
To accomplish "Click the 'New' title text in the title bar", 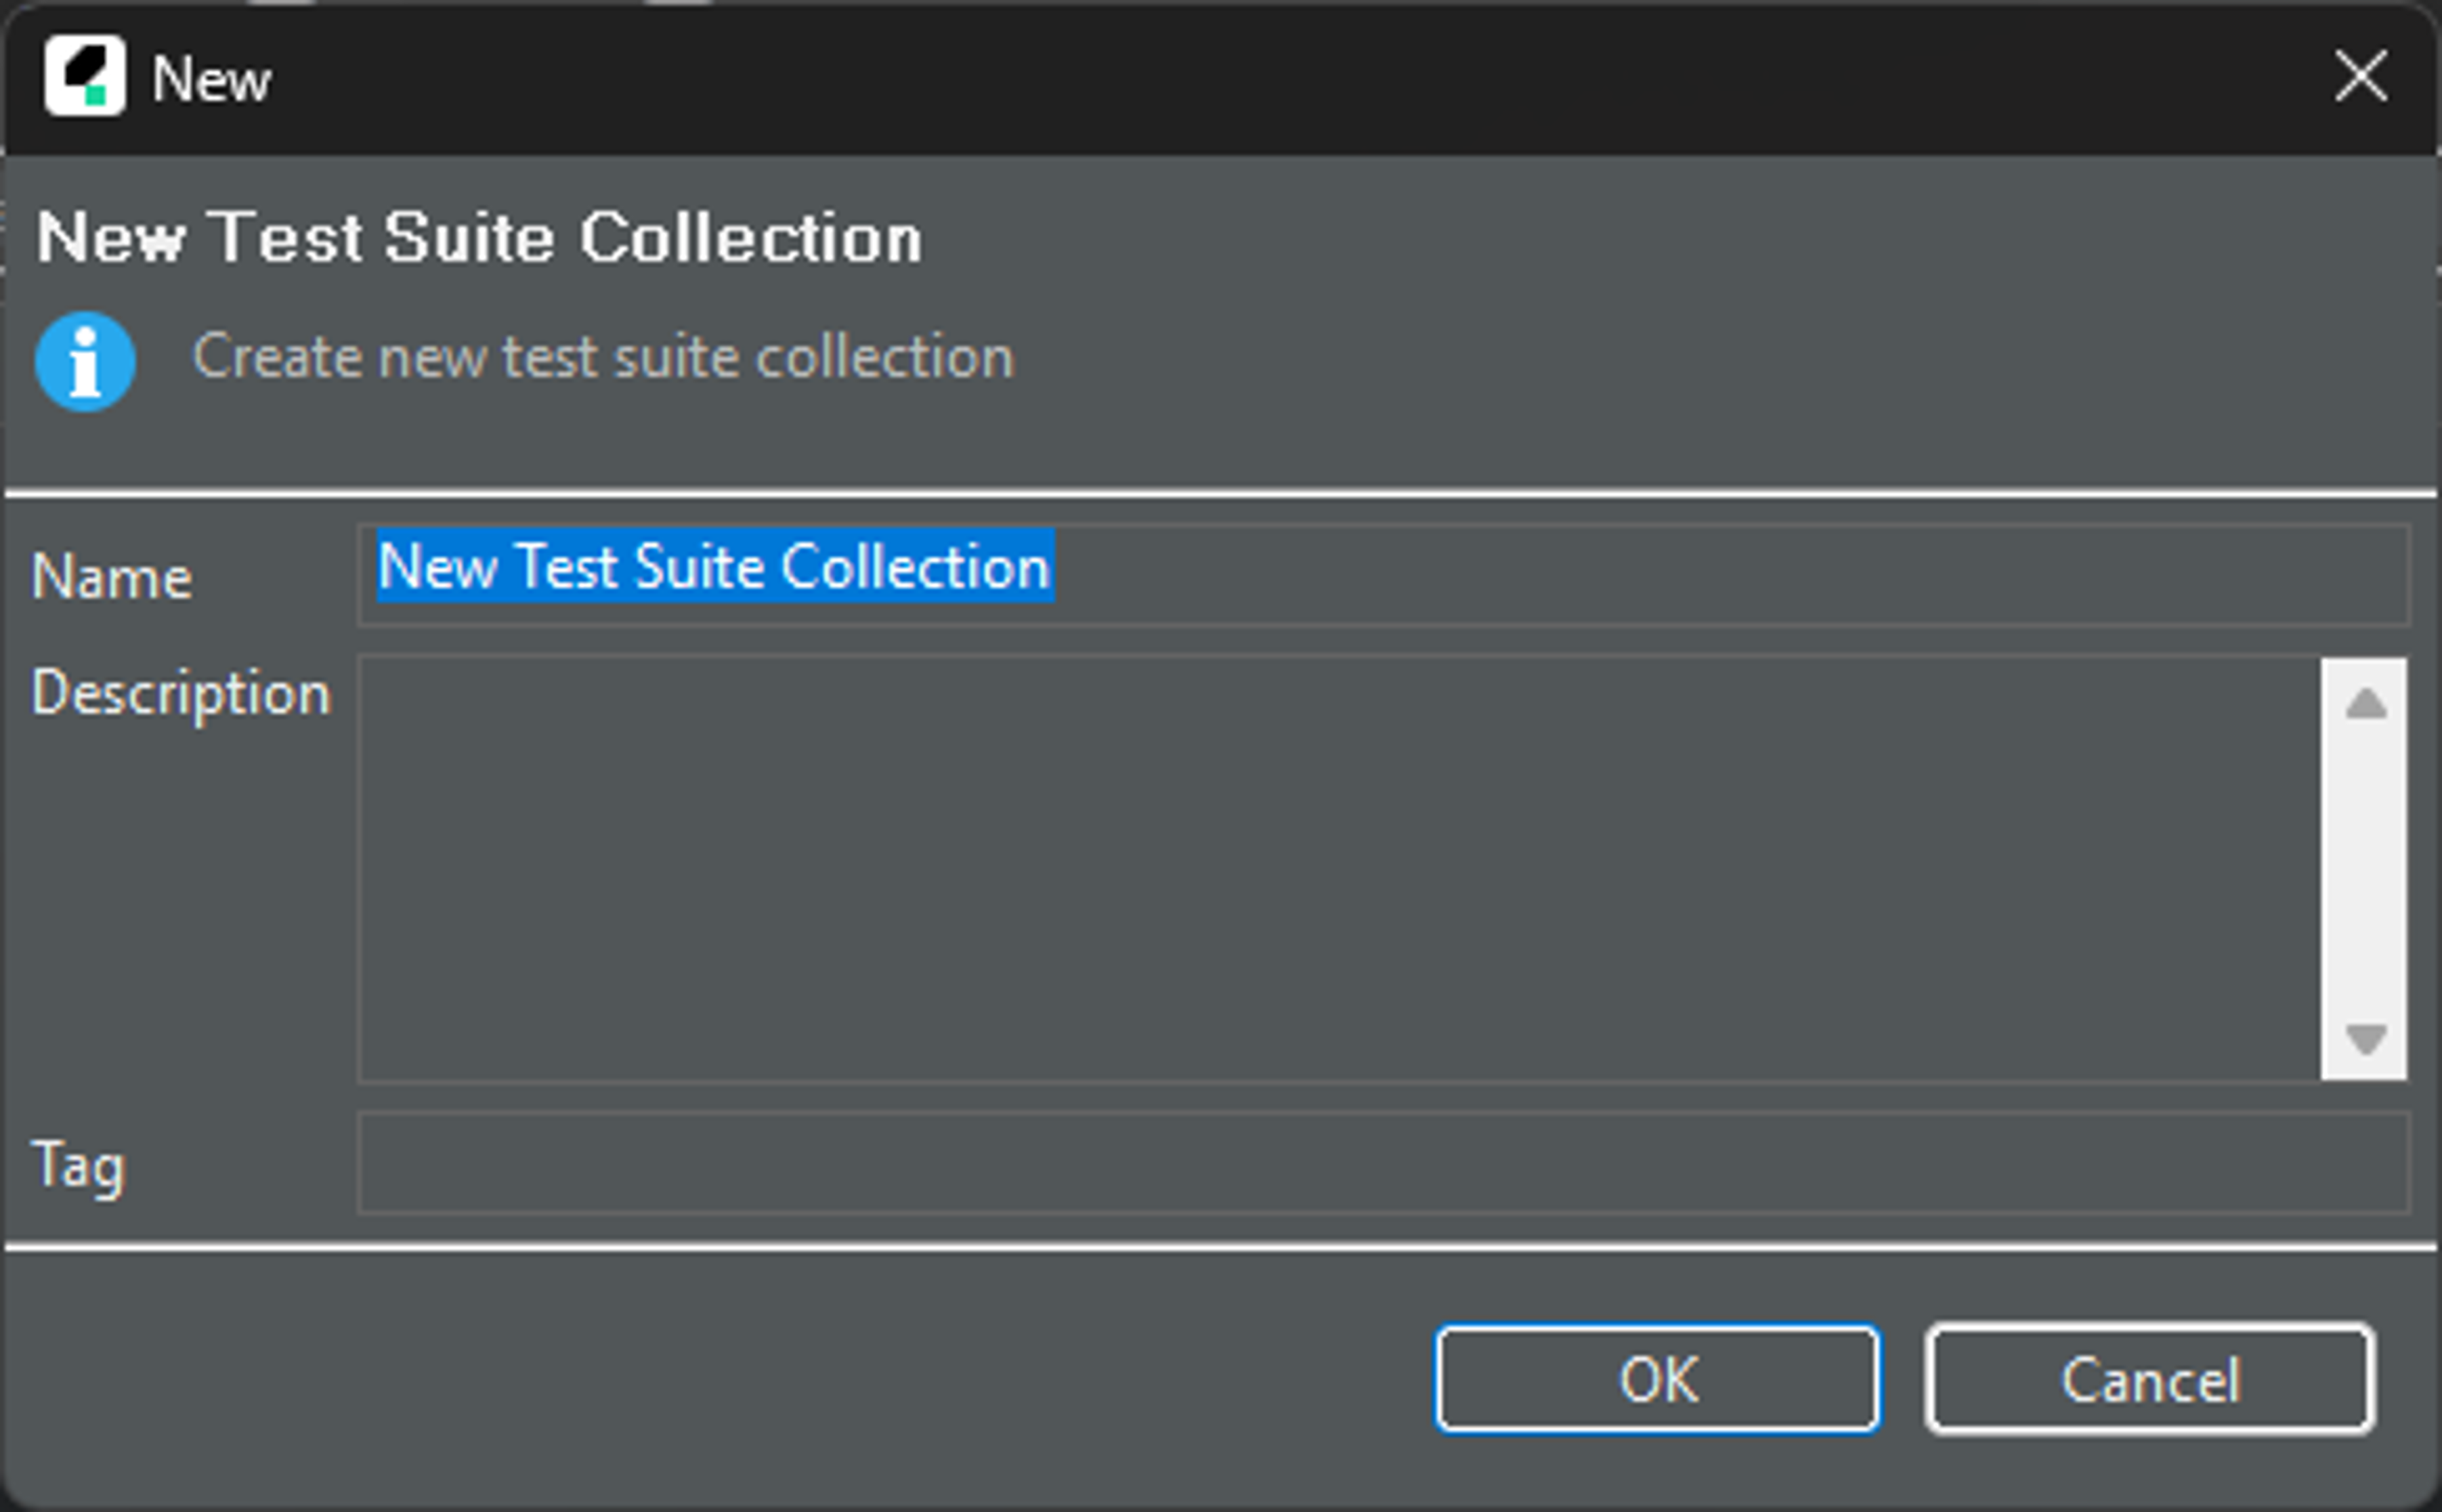I will coord(211,78).
